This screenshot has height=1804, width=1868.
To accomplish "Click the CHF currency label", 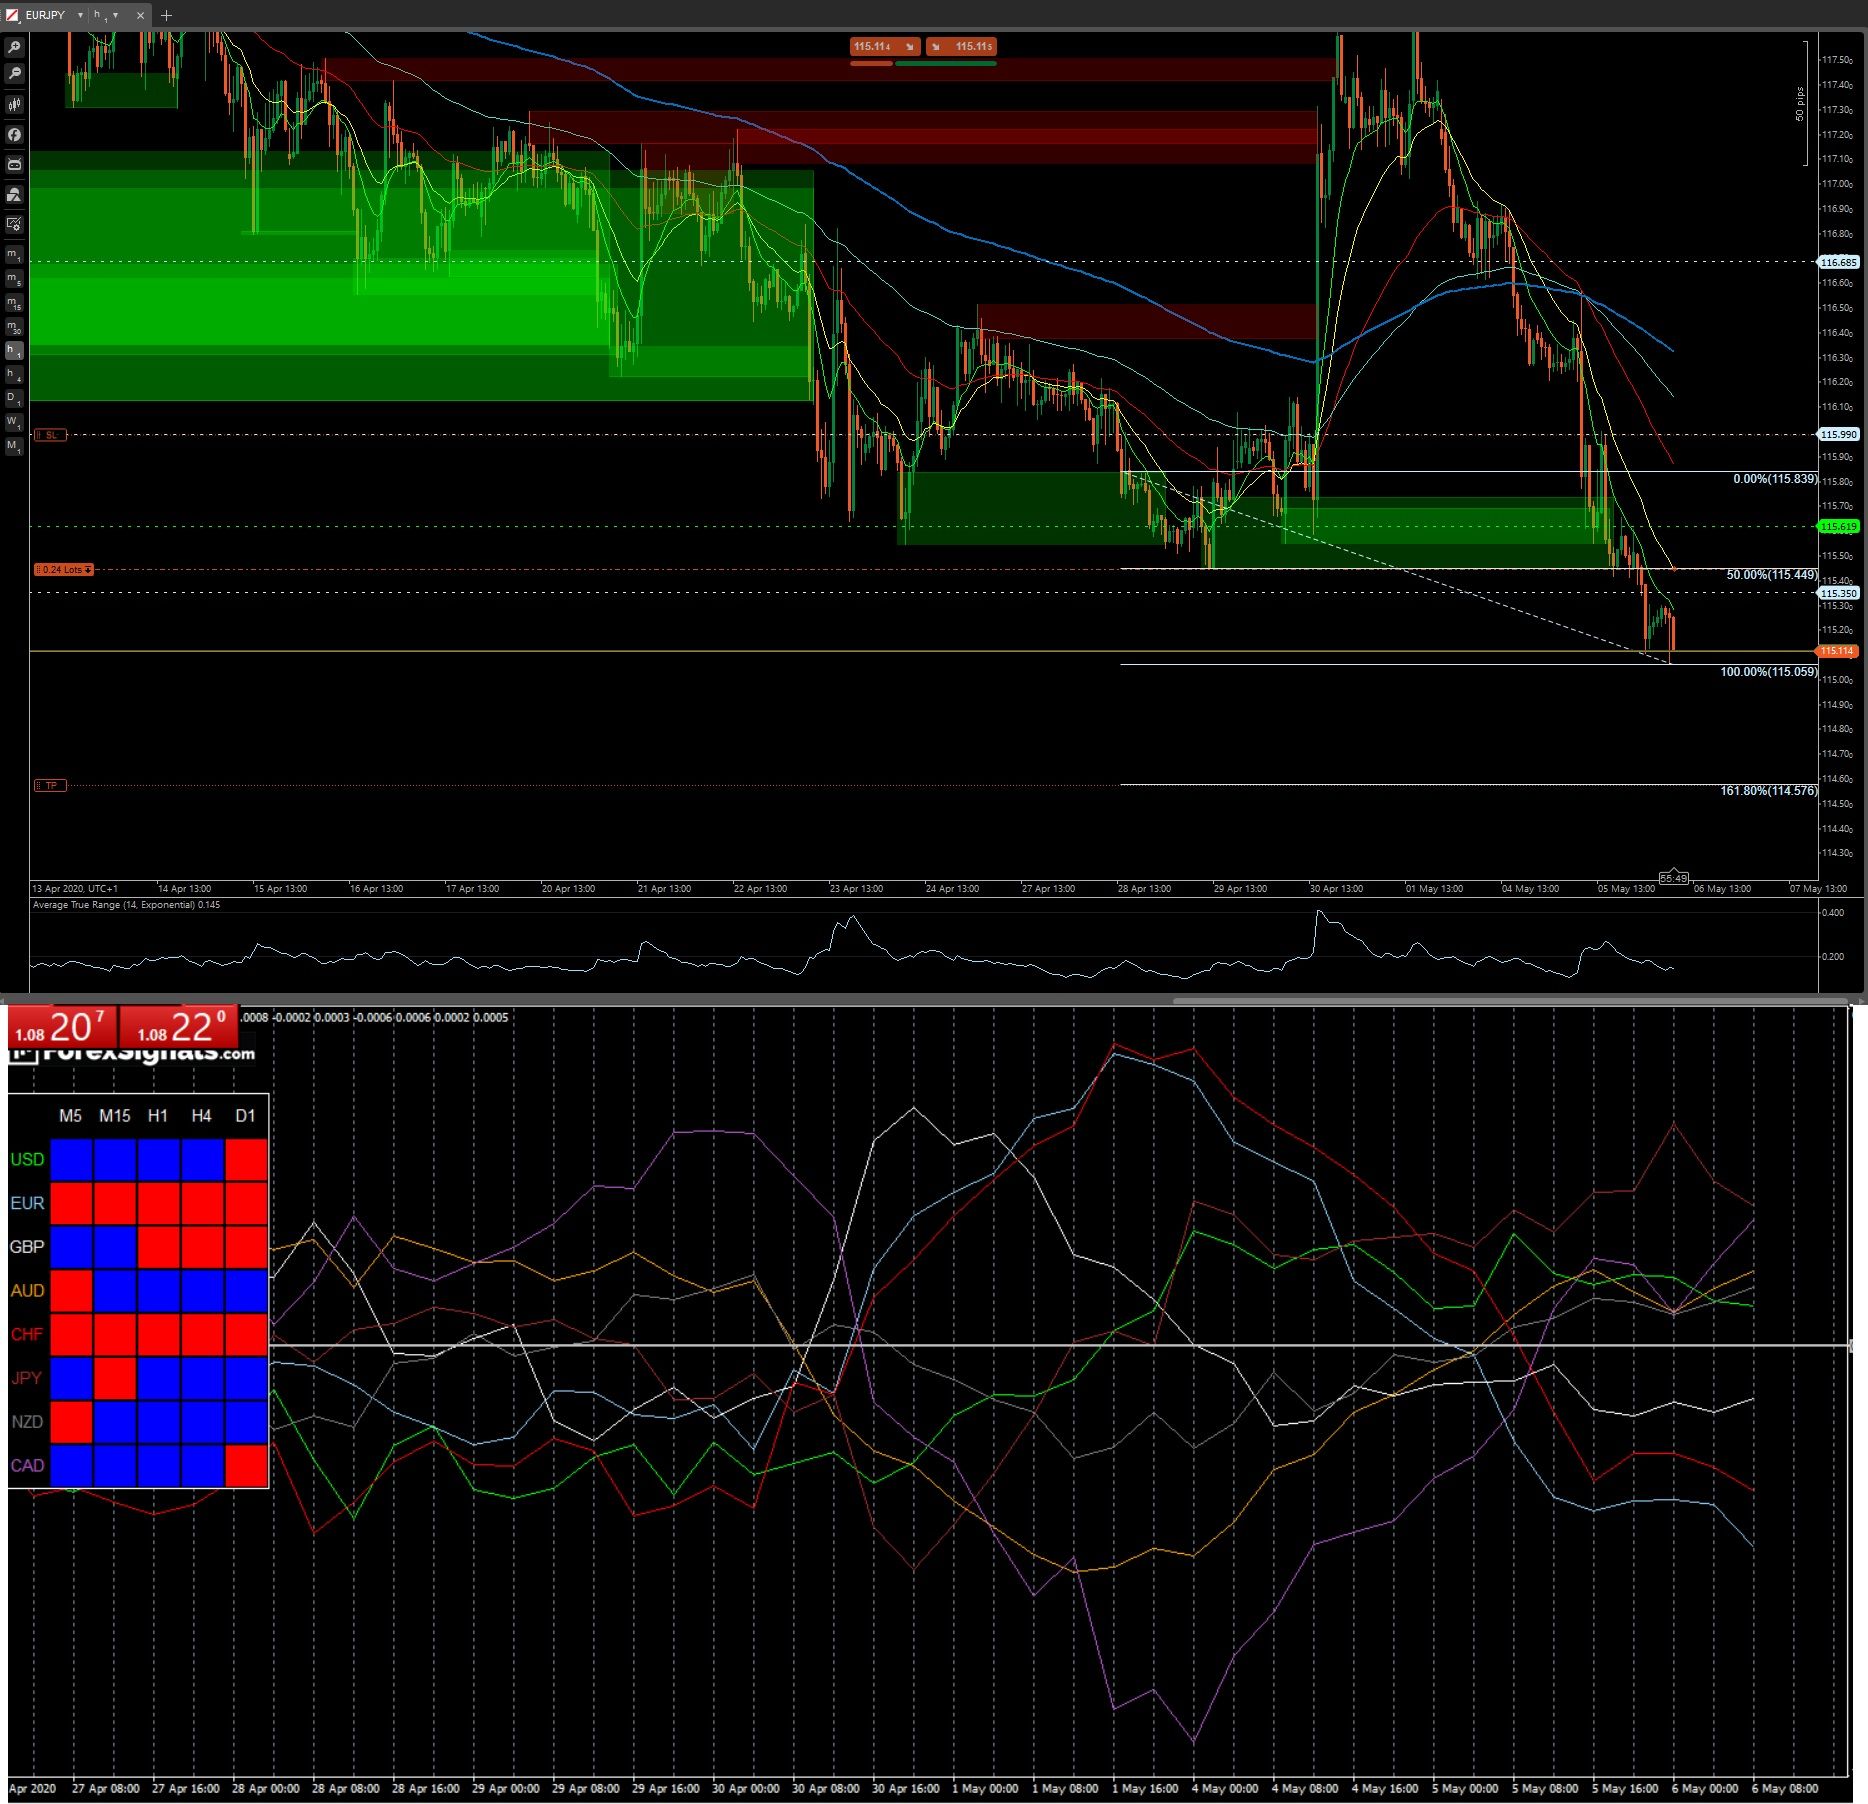I will tap(27, 1334).
